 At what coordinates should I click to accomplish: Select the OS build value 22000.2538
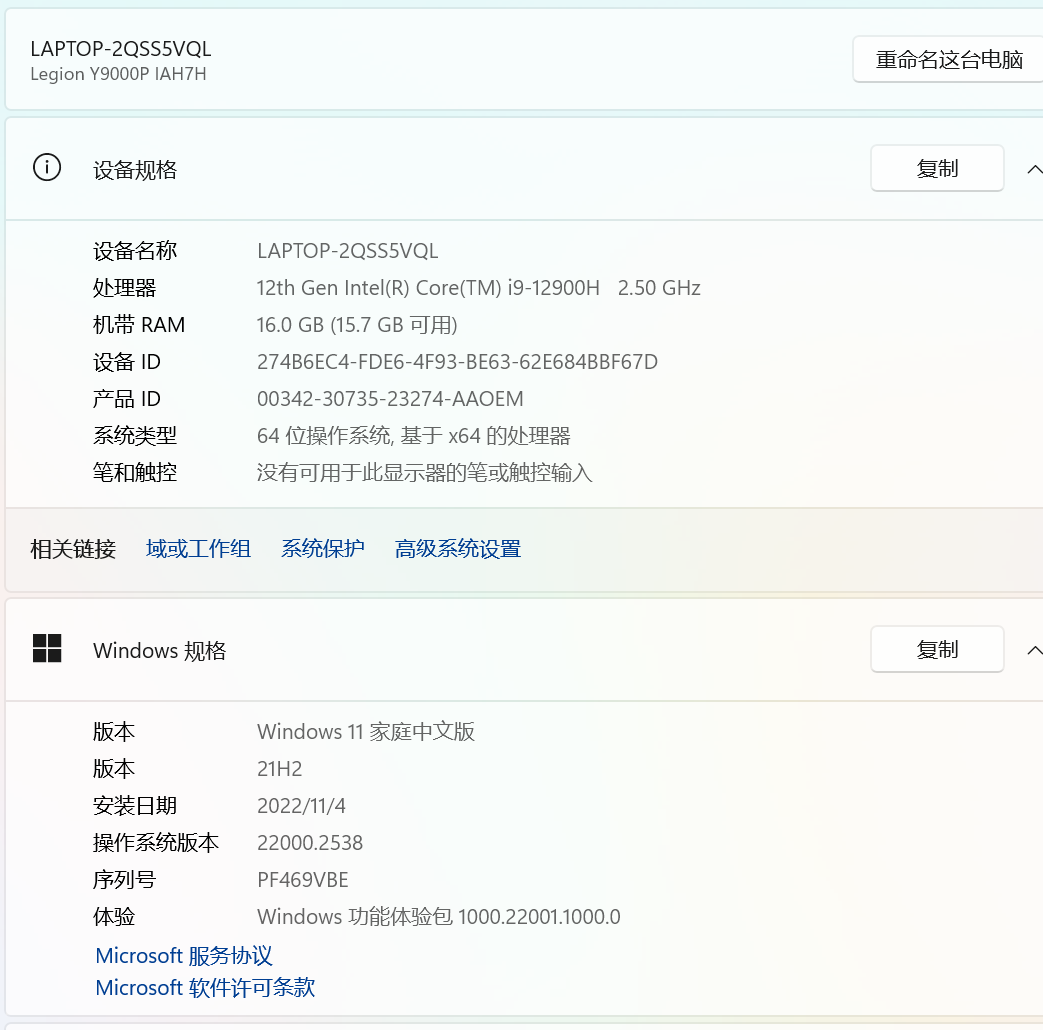310,843
